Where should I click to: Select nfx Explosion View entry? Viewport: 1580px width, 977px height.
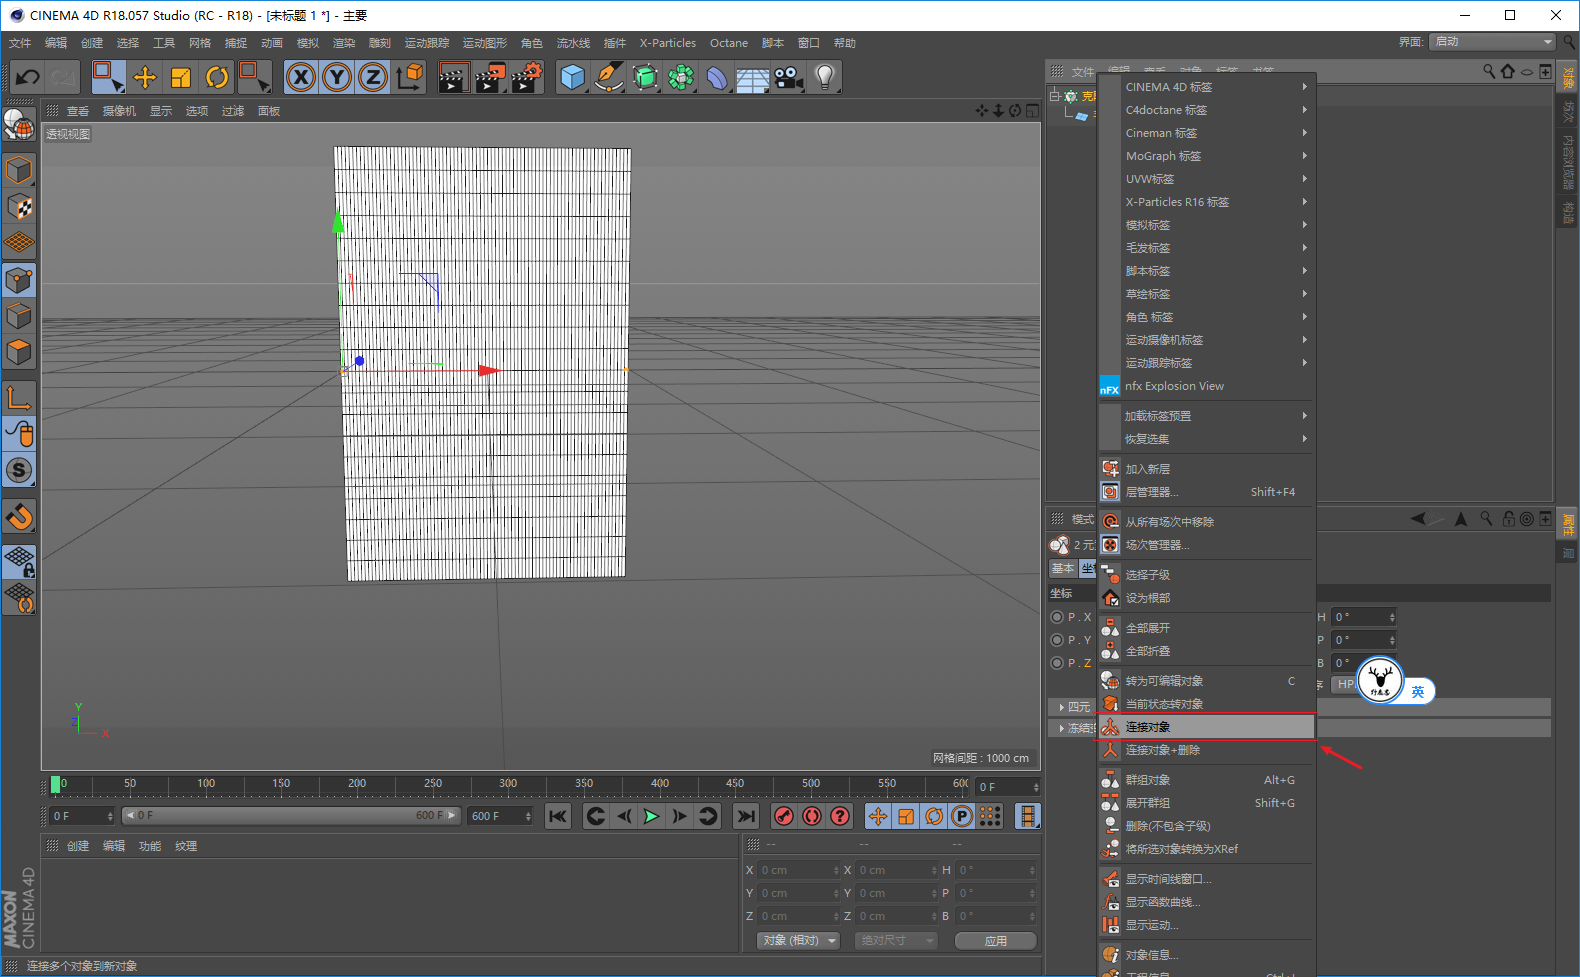pos(1207,386)
